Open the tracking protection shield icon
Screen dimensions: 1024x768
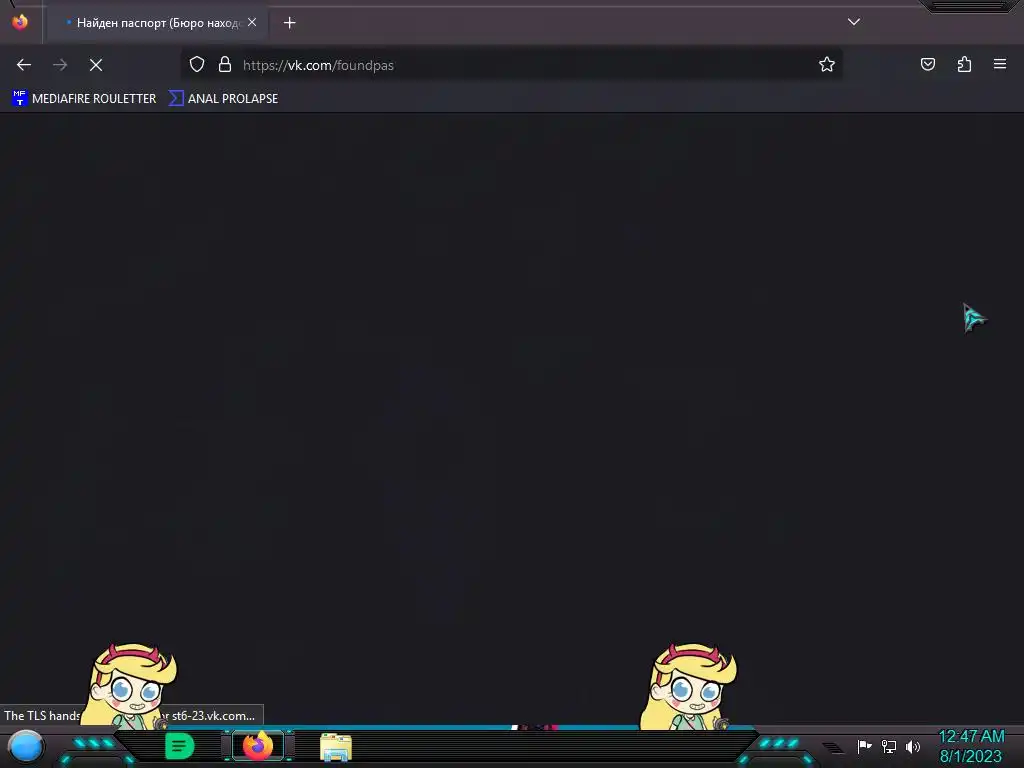(197, 65)
